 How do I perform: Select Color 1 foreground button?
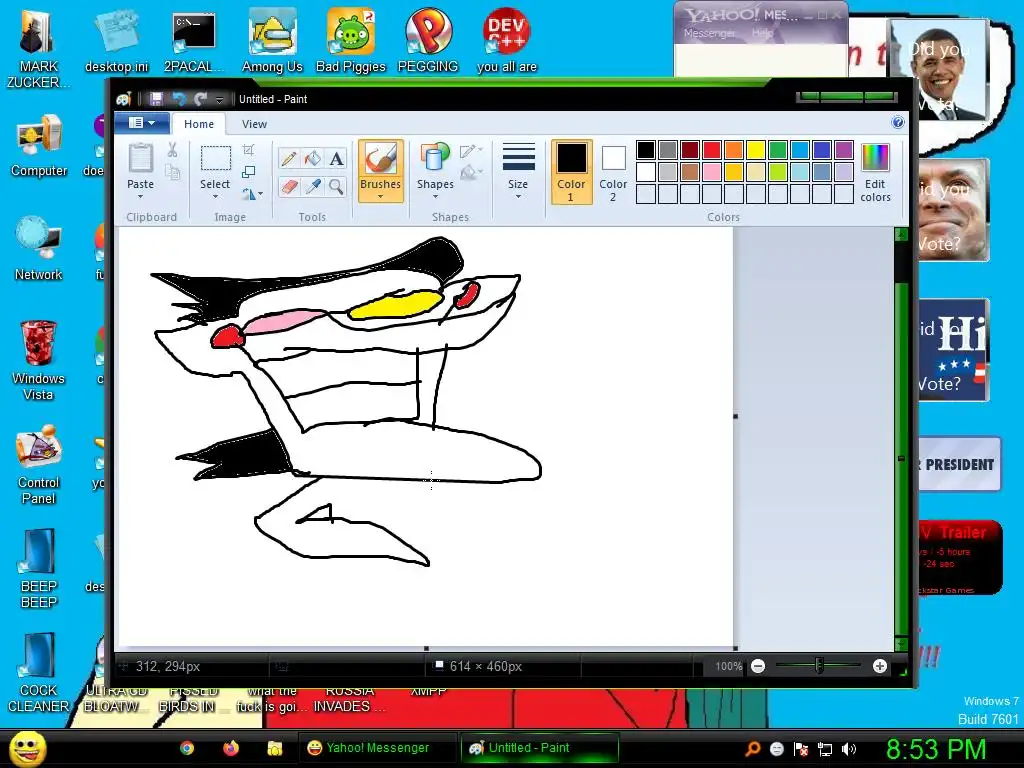coord(571,172)
